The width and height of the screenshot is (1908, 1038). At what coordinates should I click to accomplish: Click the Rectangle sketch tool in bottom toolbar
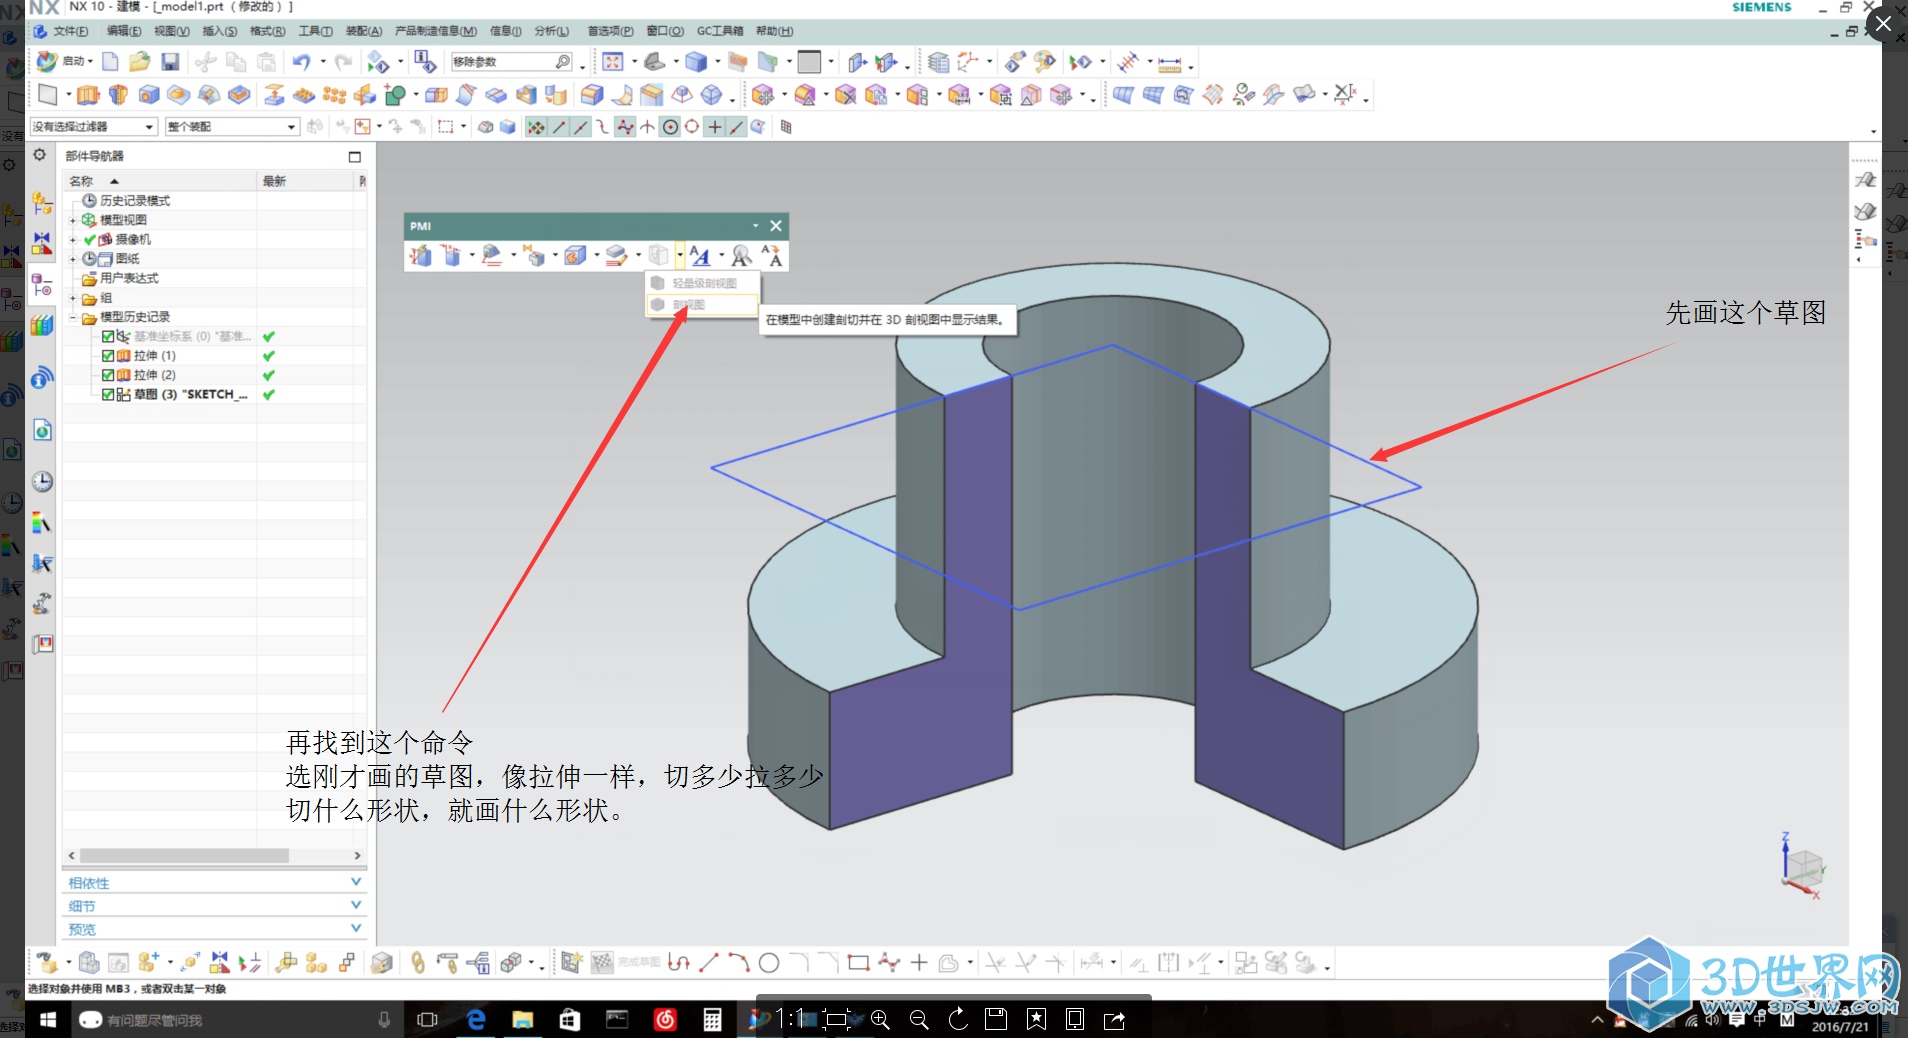(858, 963)
